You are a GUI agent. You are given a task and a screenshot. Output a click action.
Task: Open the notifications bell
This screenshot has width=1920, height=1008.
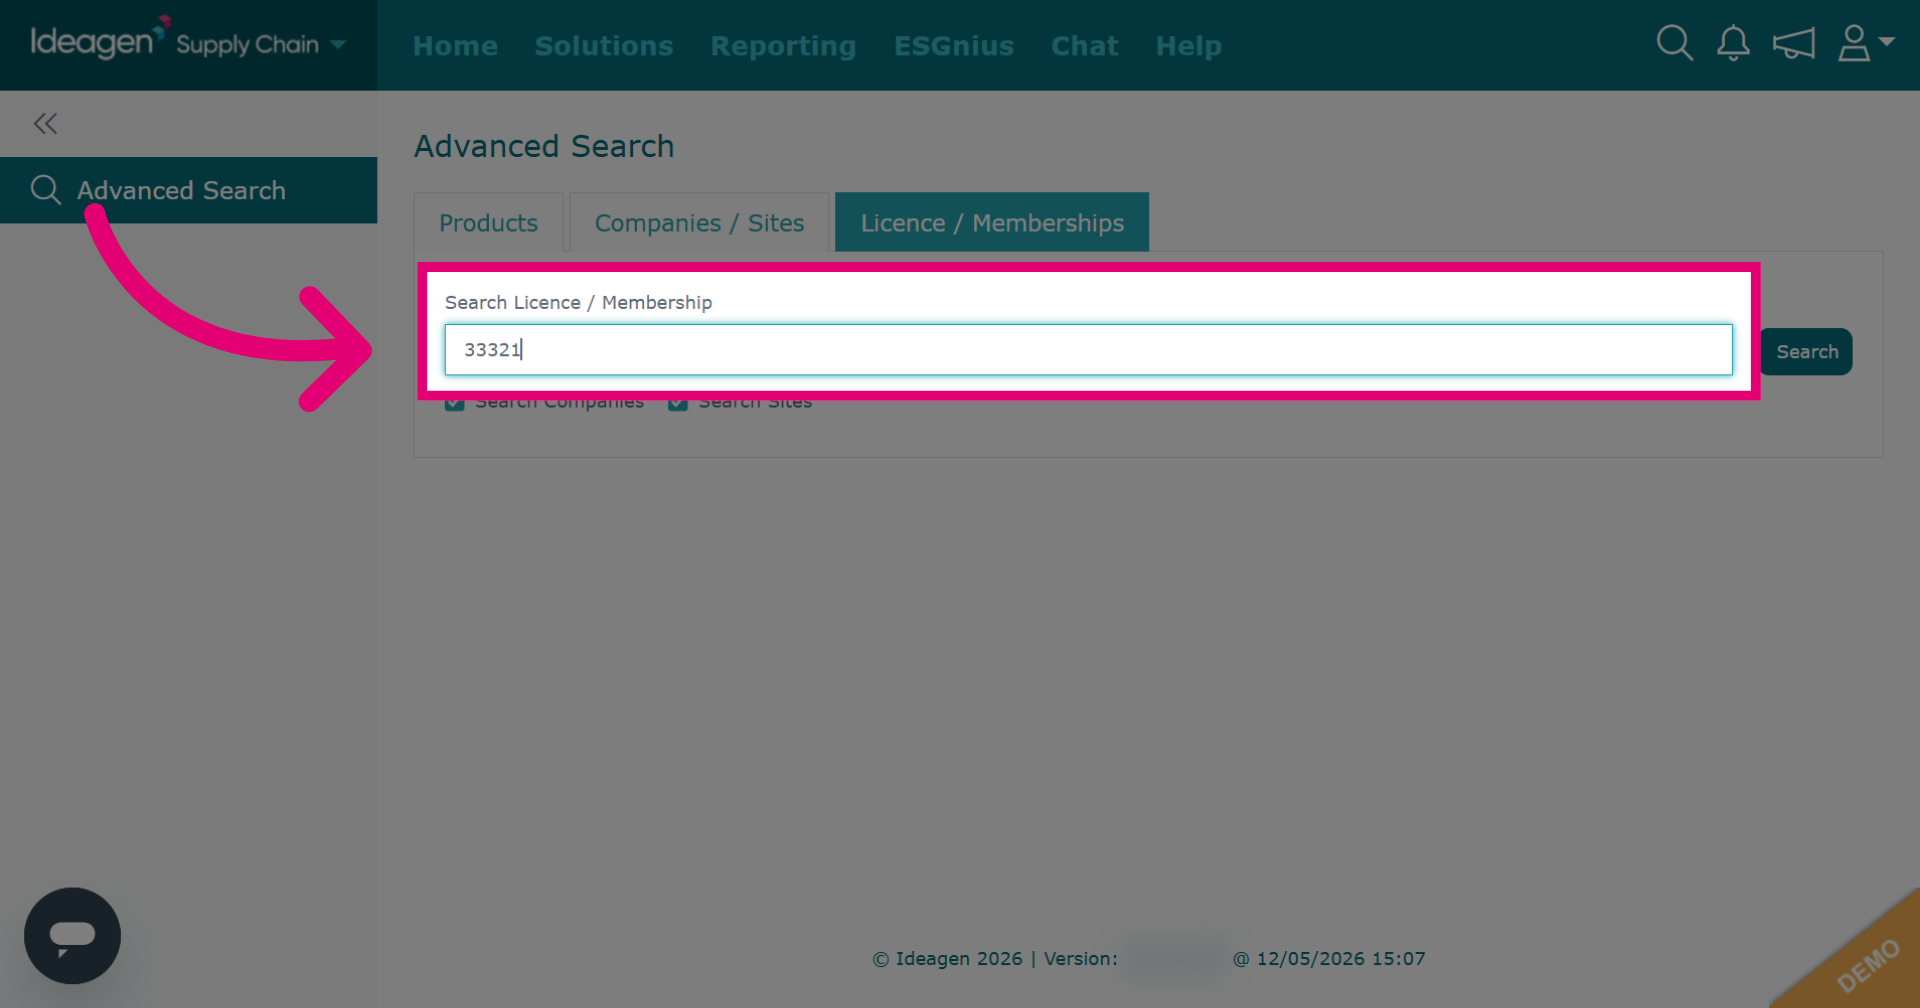tap(1733, 44)
